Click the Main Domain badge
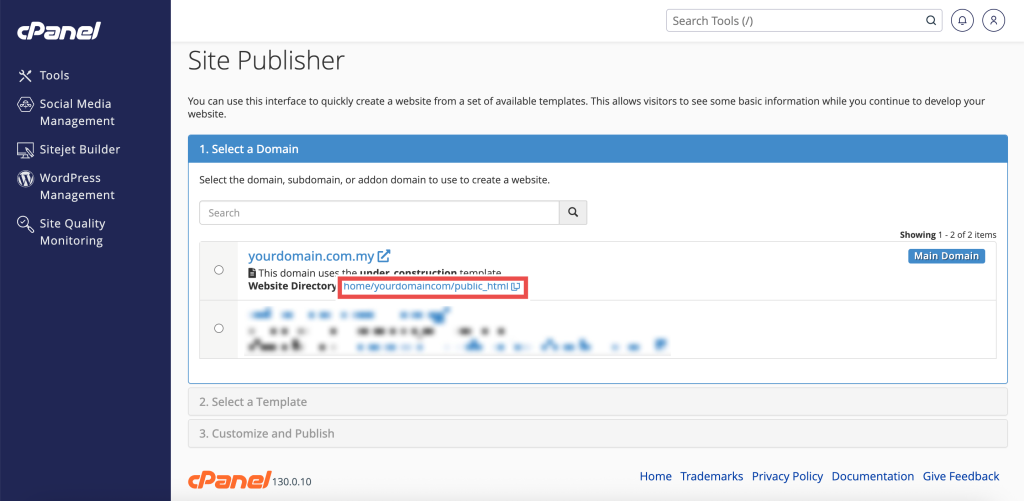 [x=946, y=256]
